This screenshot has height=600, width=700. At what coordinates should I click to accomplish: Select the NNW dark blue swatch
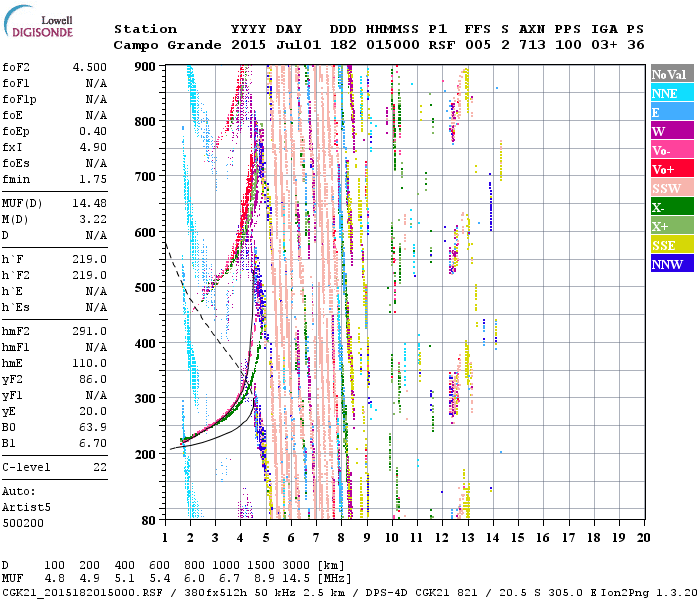point(672,263)
